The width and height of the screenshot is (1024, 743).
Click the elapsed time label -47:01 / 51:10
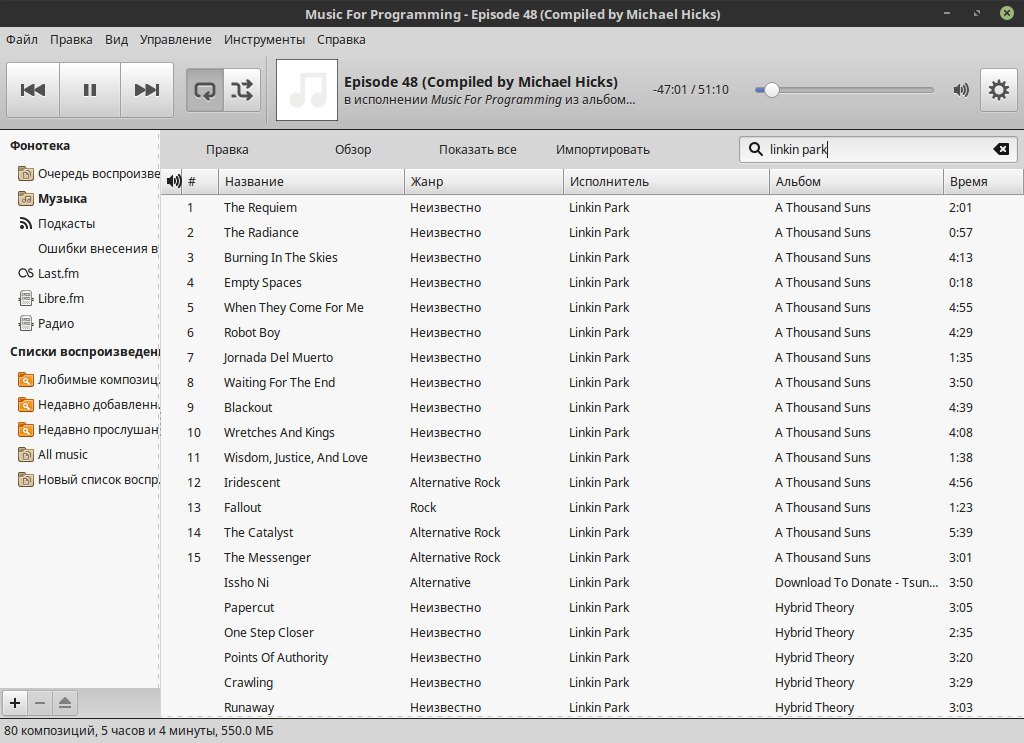click(x=690, y=89)
